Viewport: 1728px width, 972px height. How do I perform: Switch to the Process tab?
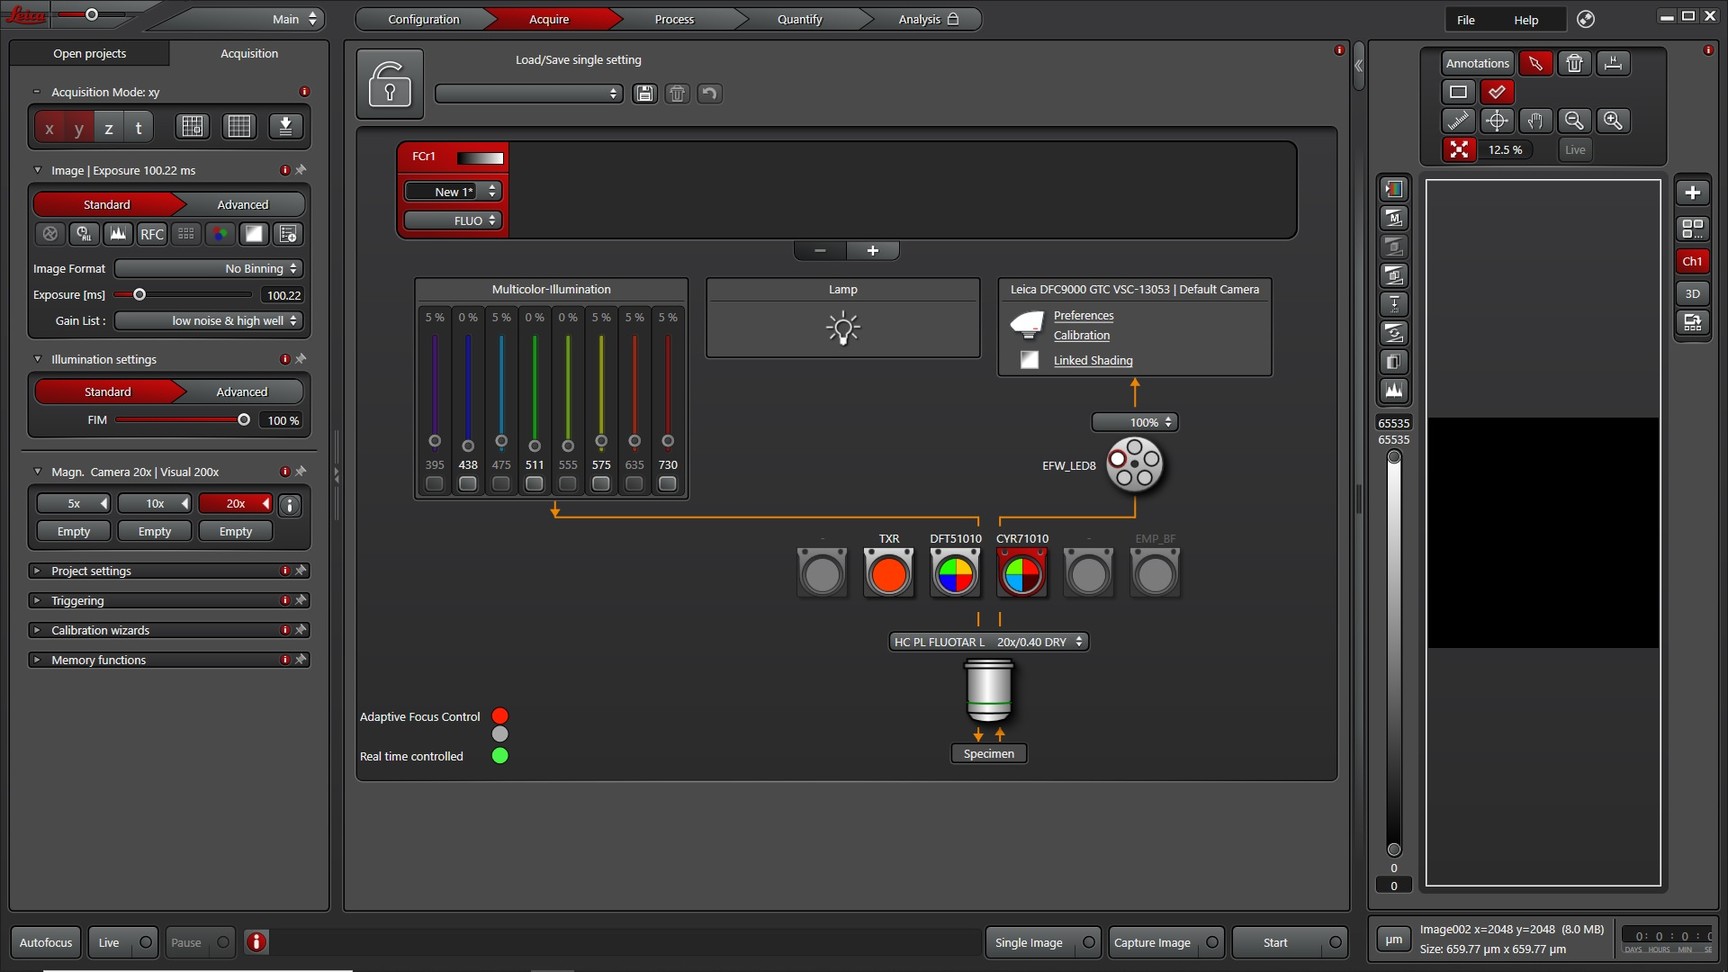pos(674,19)
